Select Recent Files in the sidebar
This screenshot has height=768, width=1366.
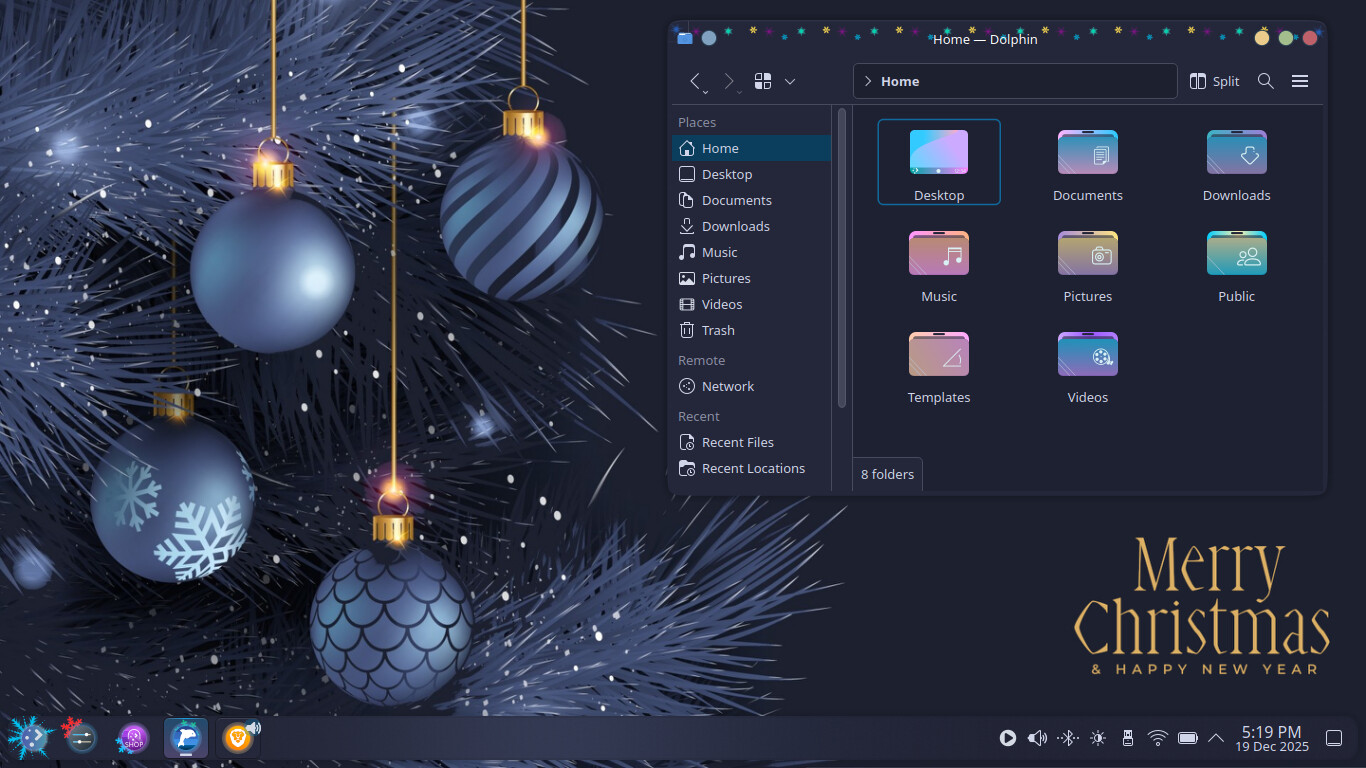tap(737, 442)
